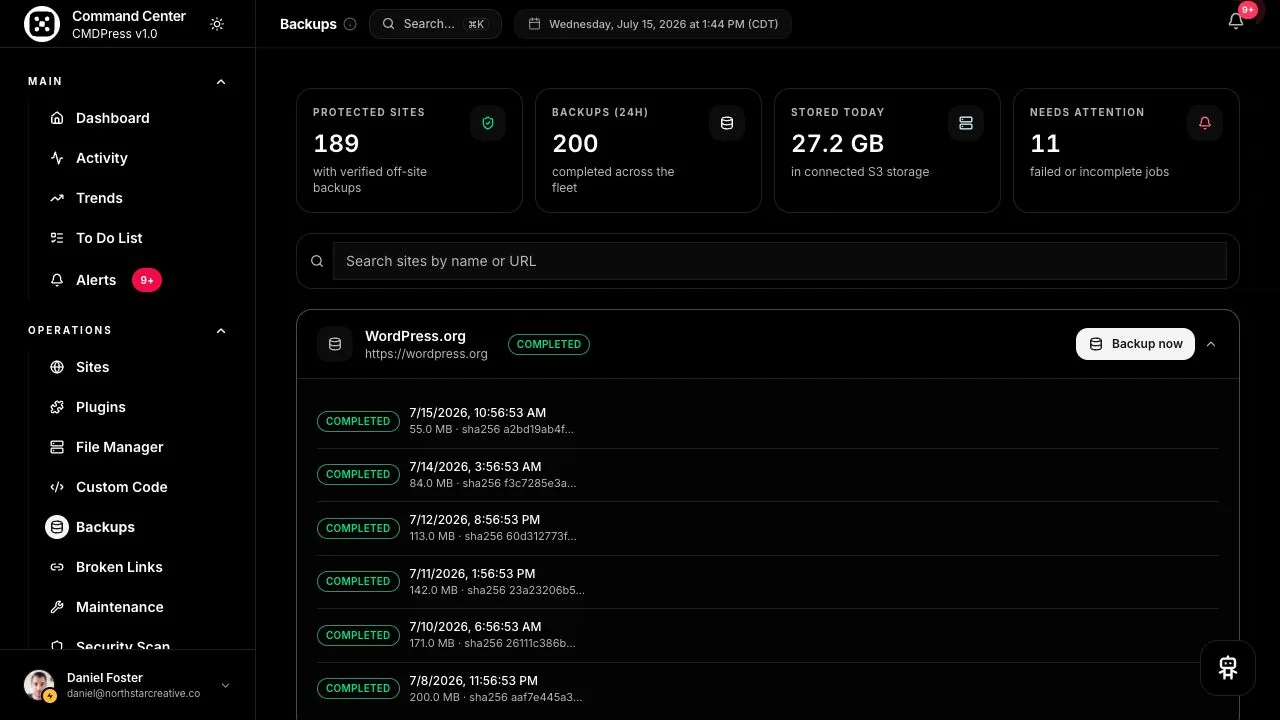This screenshot has width=1280, height=720.
Task: Click the magnifier icon in sites search
Action: tap(317, 261)
